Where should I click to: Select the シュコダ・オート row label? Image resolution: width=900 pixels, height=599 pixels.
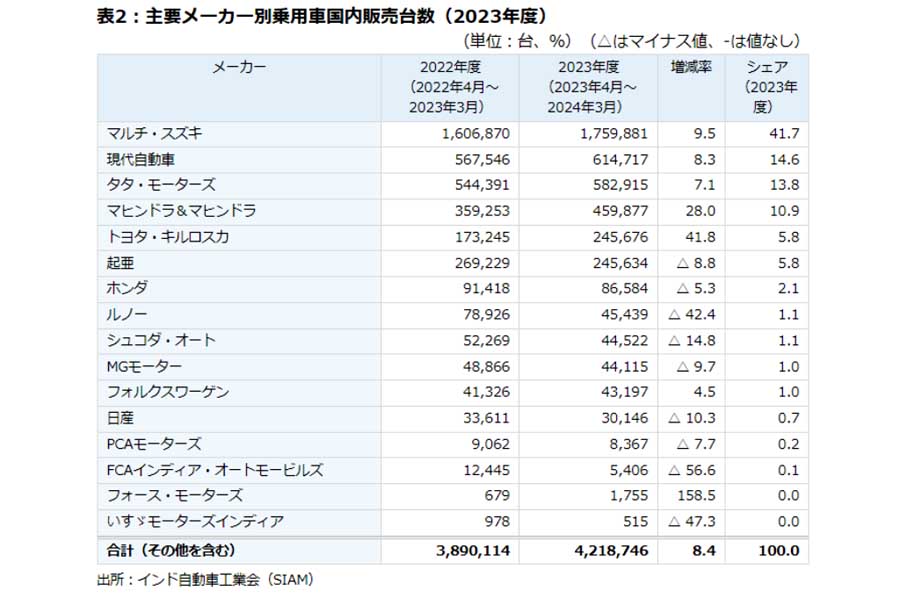[161, 340]
